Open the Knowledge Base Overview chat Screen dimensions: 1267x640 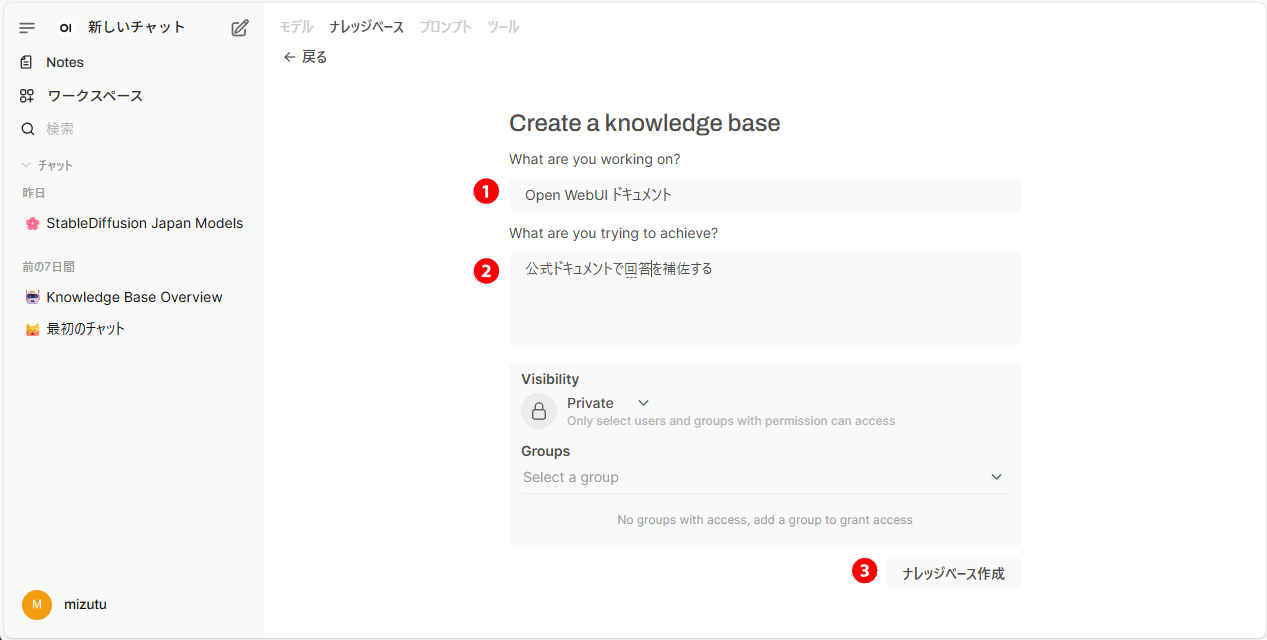[x=134, y=297]
